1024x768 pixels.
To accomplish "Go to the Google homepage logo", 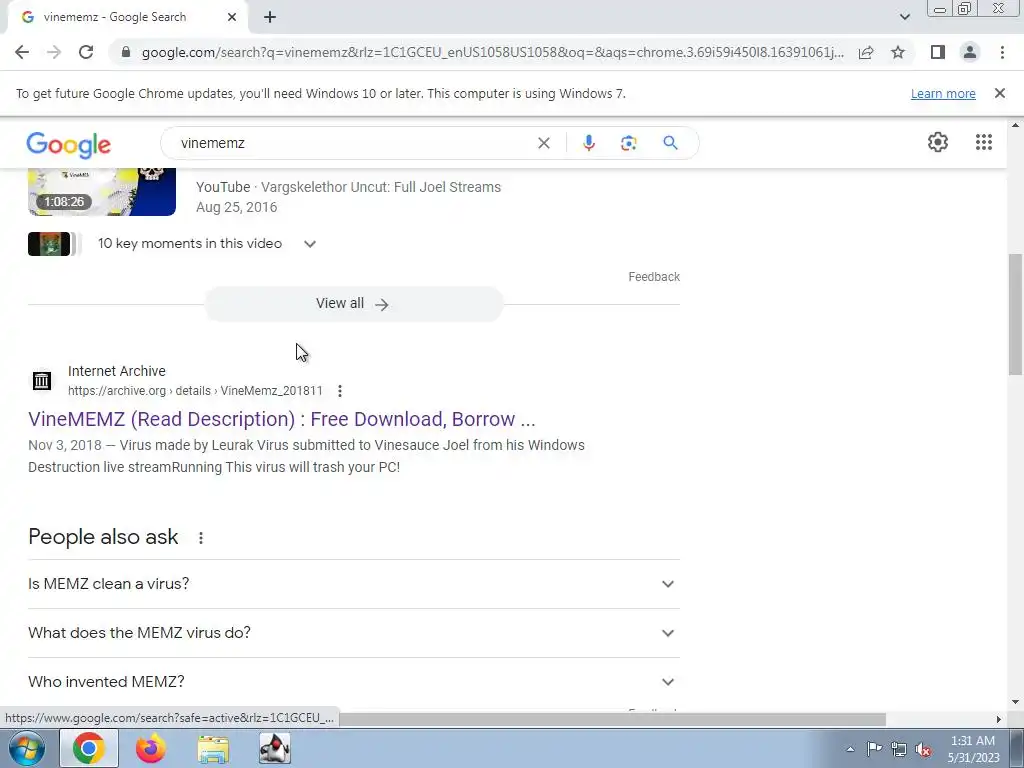I will click(69, 144).
